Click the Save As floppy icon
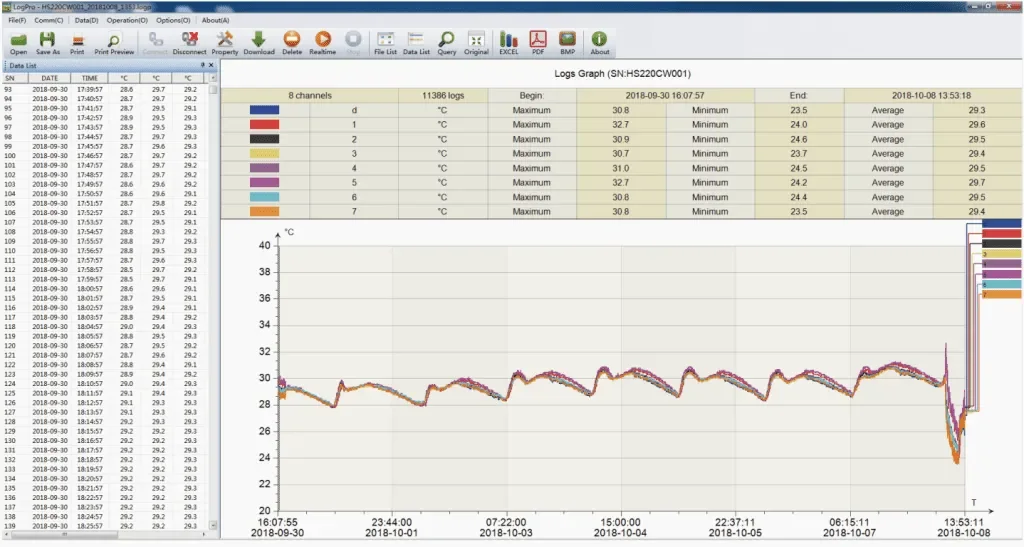The image size is (1024, 547). (x=47, y=40)
